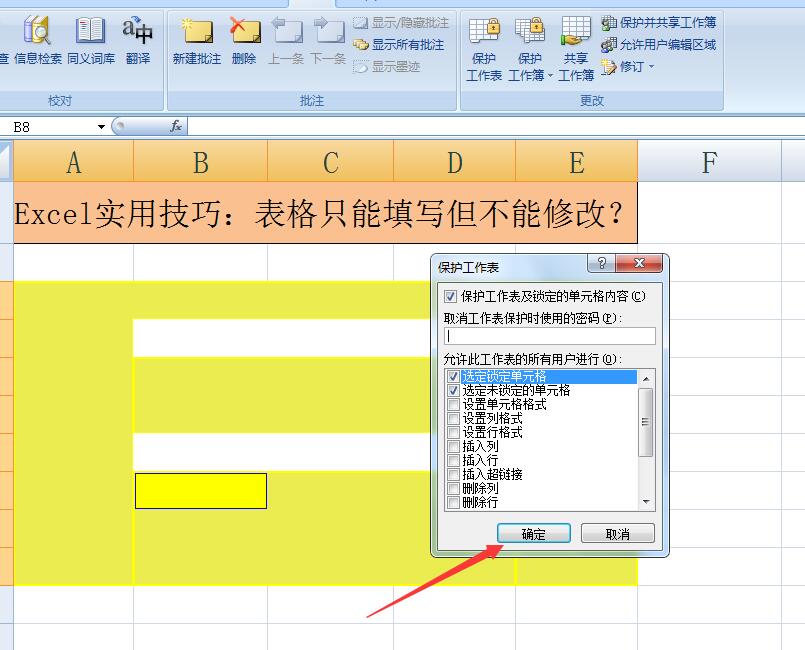Screen dimensions: 805x650
Task: Go to 下一条 next comment
Action: [x=328, y=41]
